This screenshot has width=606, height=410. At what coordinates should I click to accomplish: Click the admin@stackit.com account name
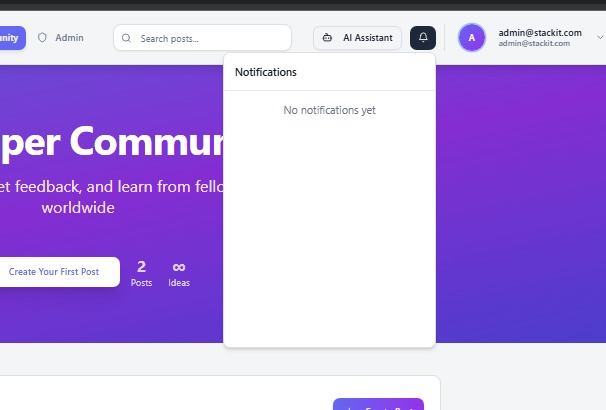click(540, 33)
